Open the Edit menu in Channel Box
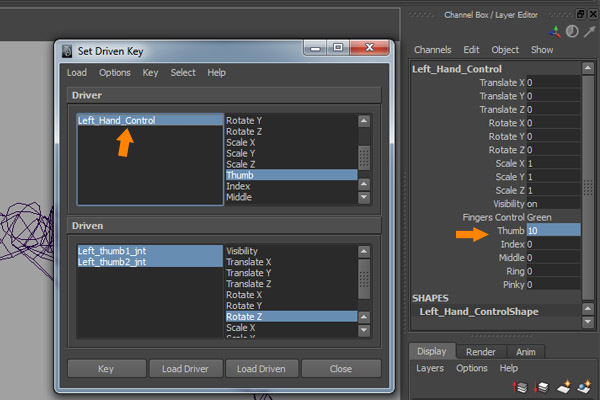Viewport: 600px width, 400px height. tap(471, 50)
